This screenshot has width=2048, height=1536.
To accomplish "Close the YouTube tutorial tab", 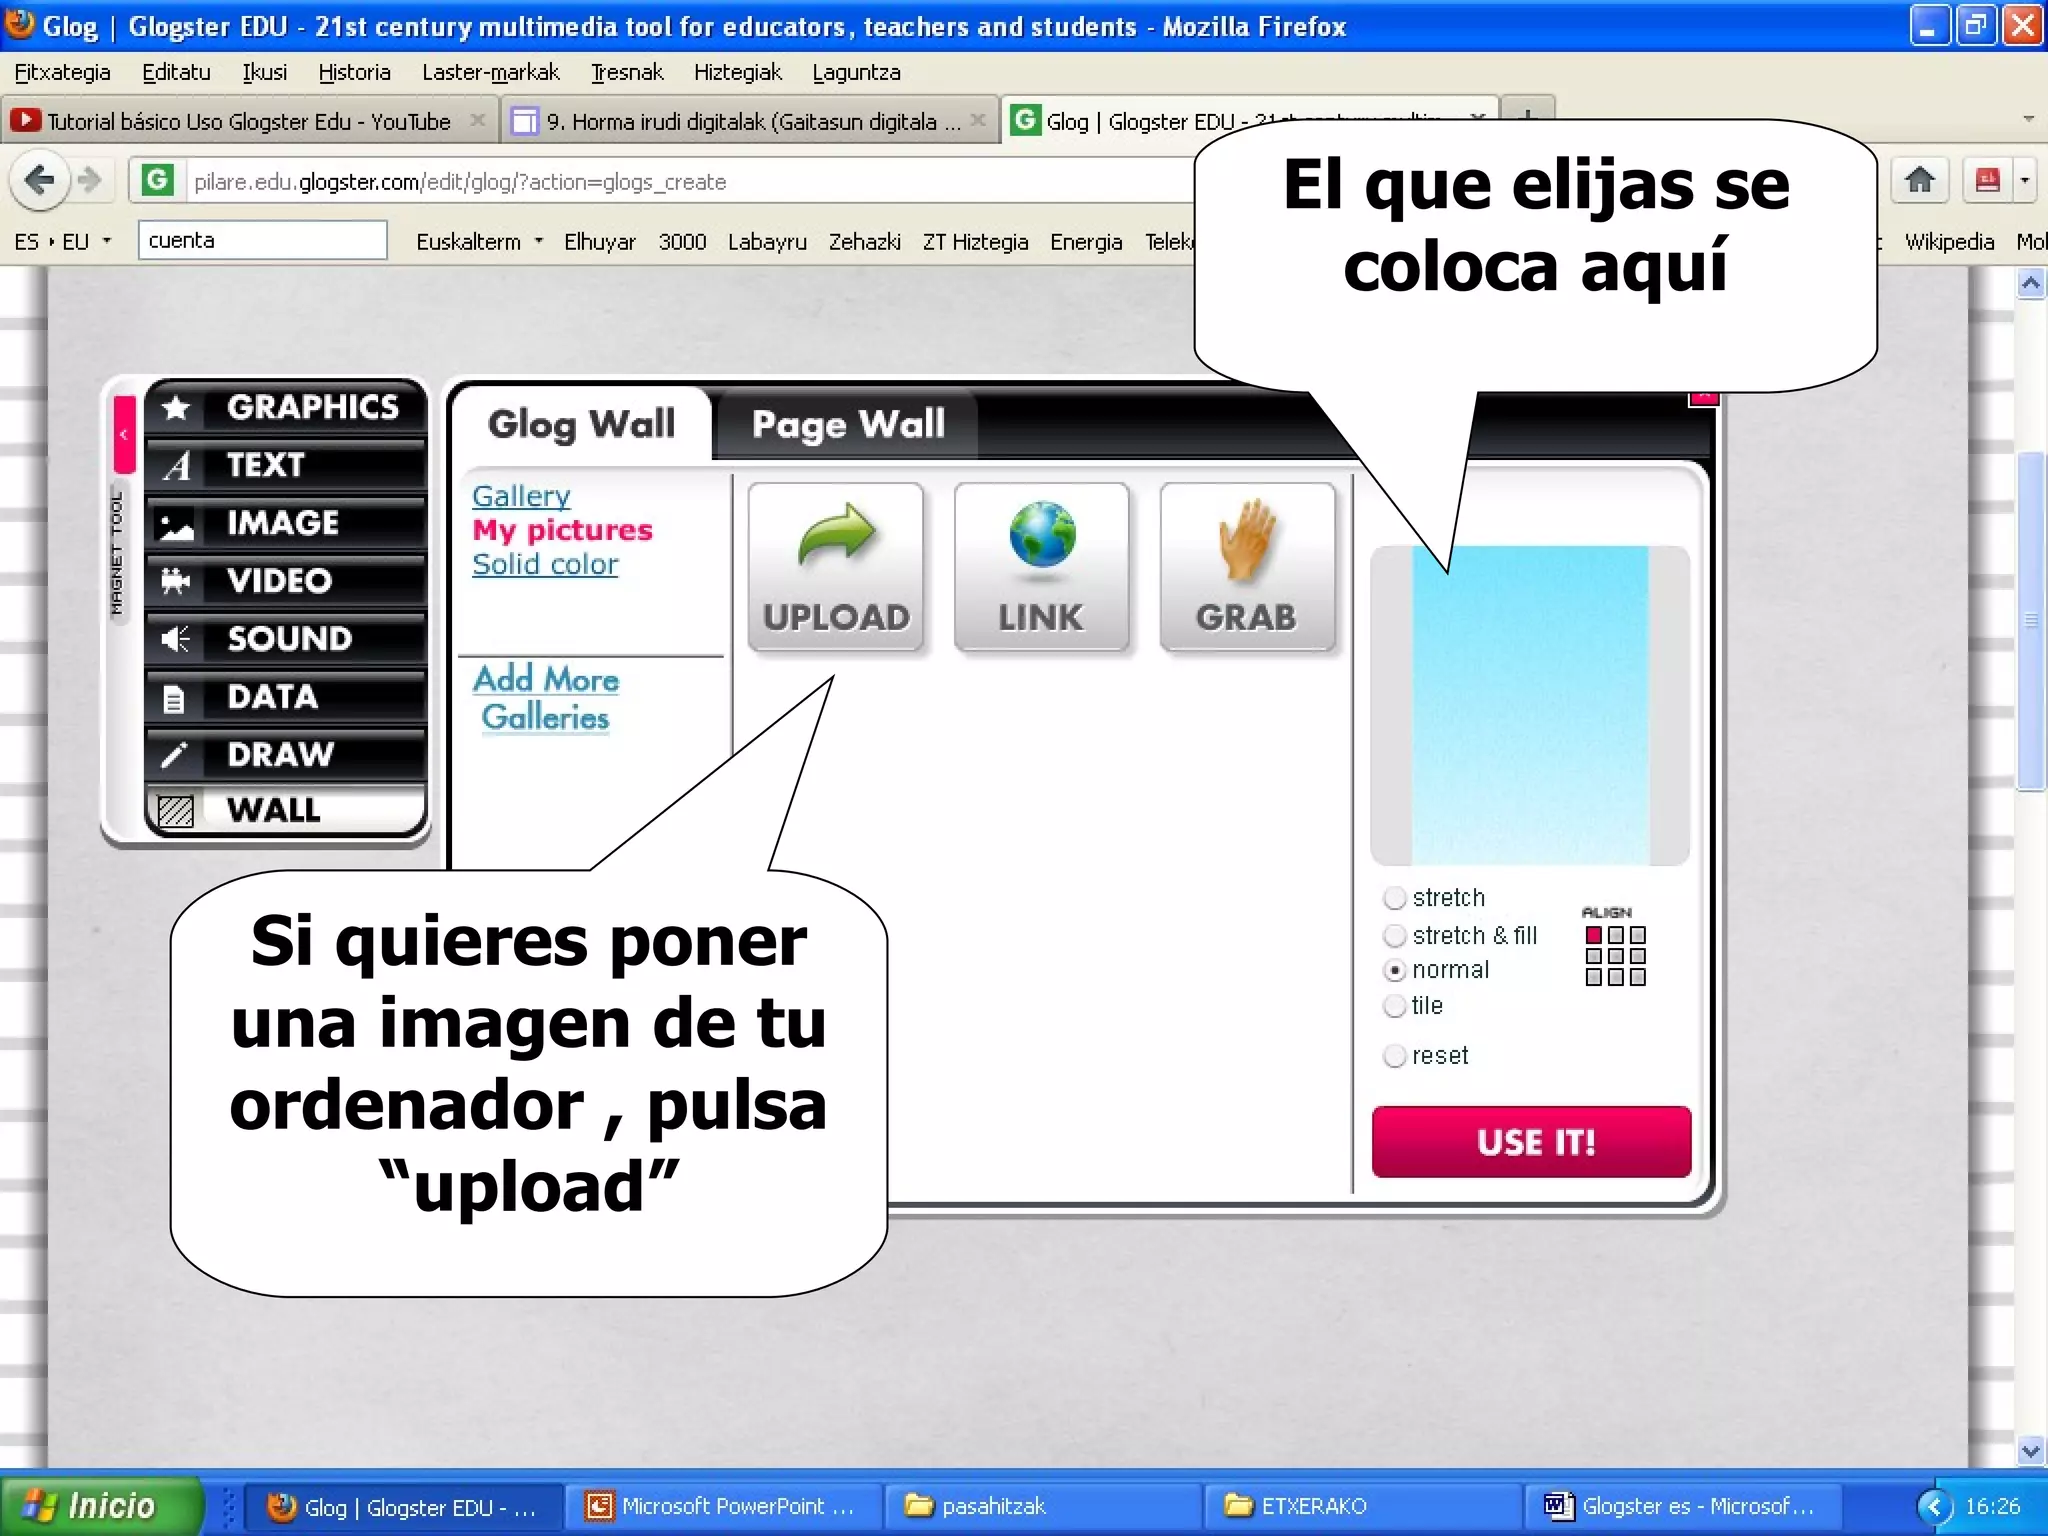I will pyautogui.click(x=478, y=120).
